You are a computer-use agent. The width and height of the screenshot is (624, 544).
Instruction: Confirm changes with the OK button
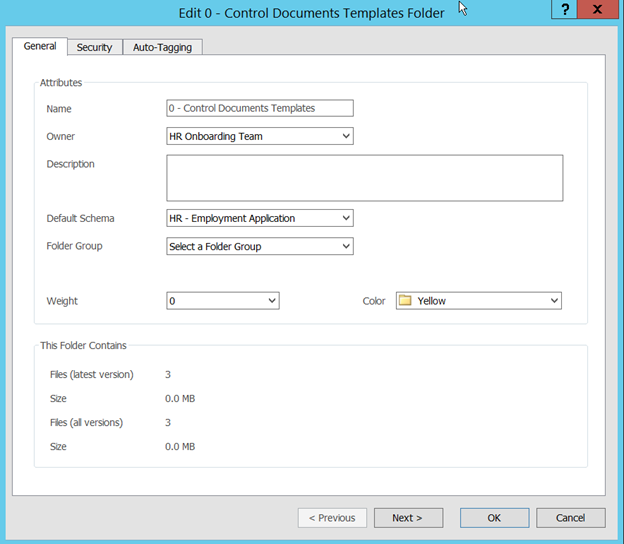click(x=494, y=518)
